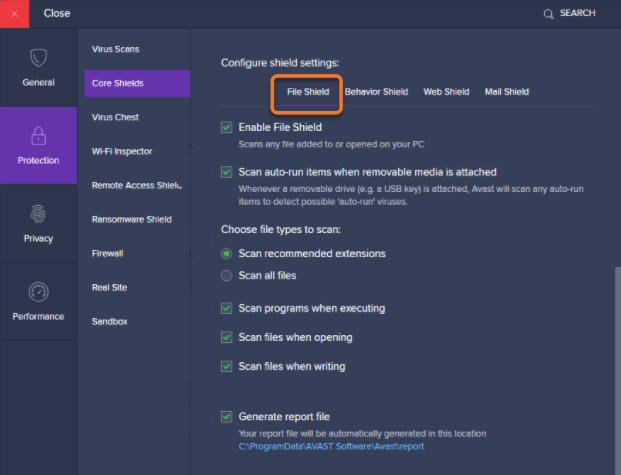Click 'Scans any file added to' description
621x475 pixels.
331,144
